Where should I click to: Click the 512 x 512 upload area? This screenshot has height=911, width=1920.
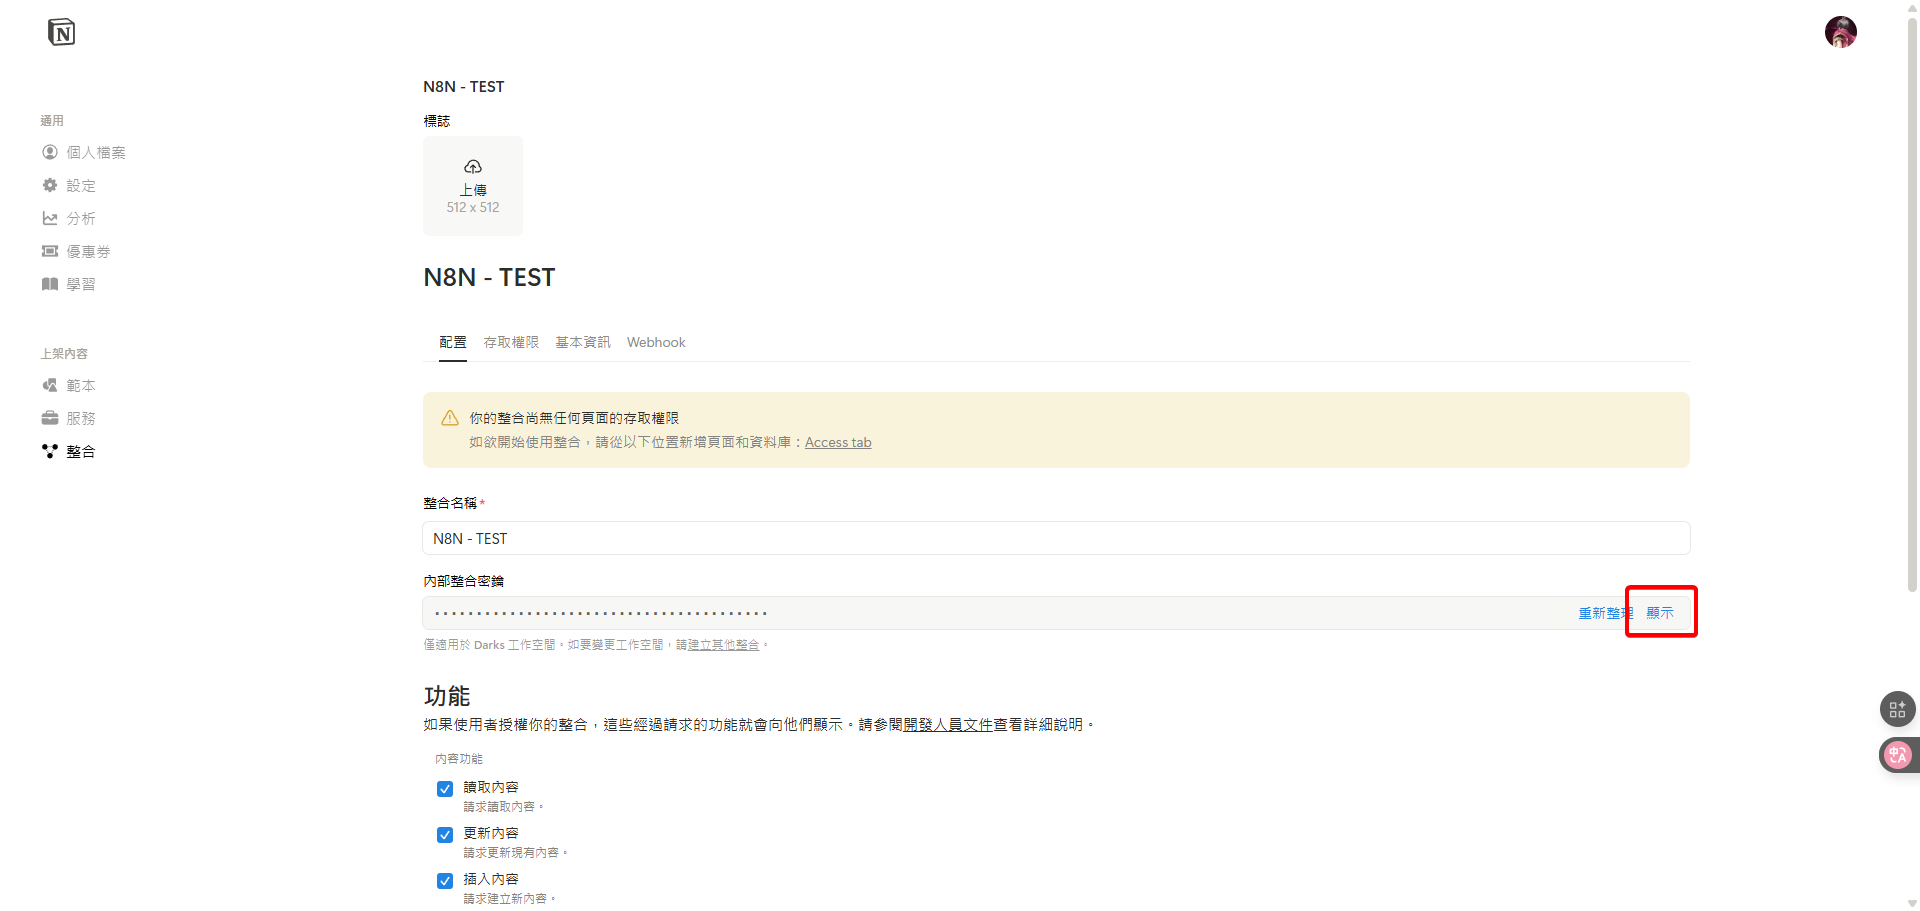pyautogui.click(x=472, y=186)
